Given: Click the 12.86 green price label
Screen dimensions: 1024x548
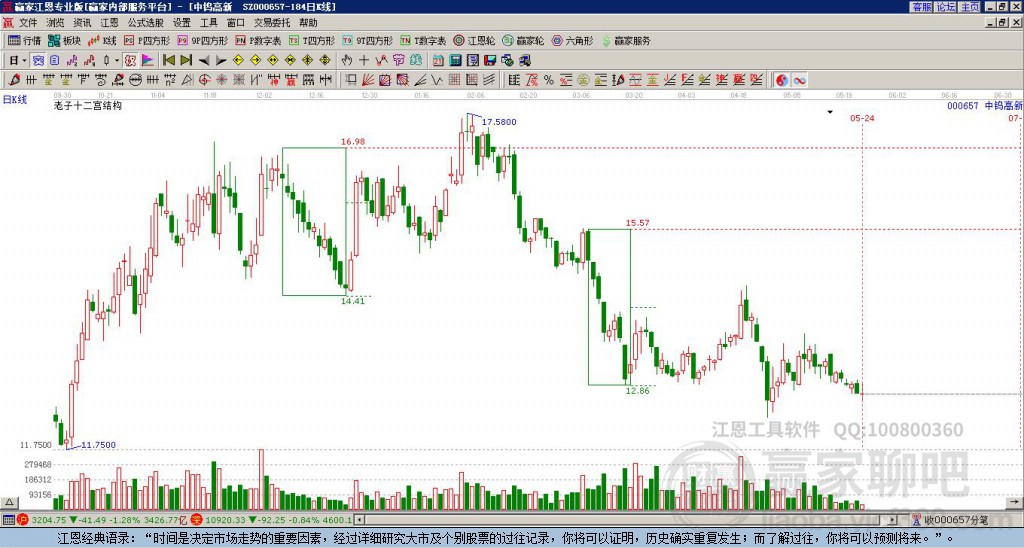Looking at the screenshot, I should [637, 391].
